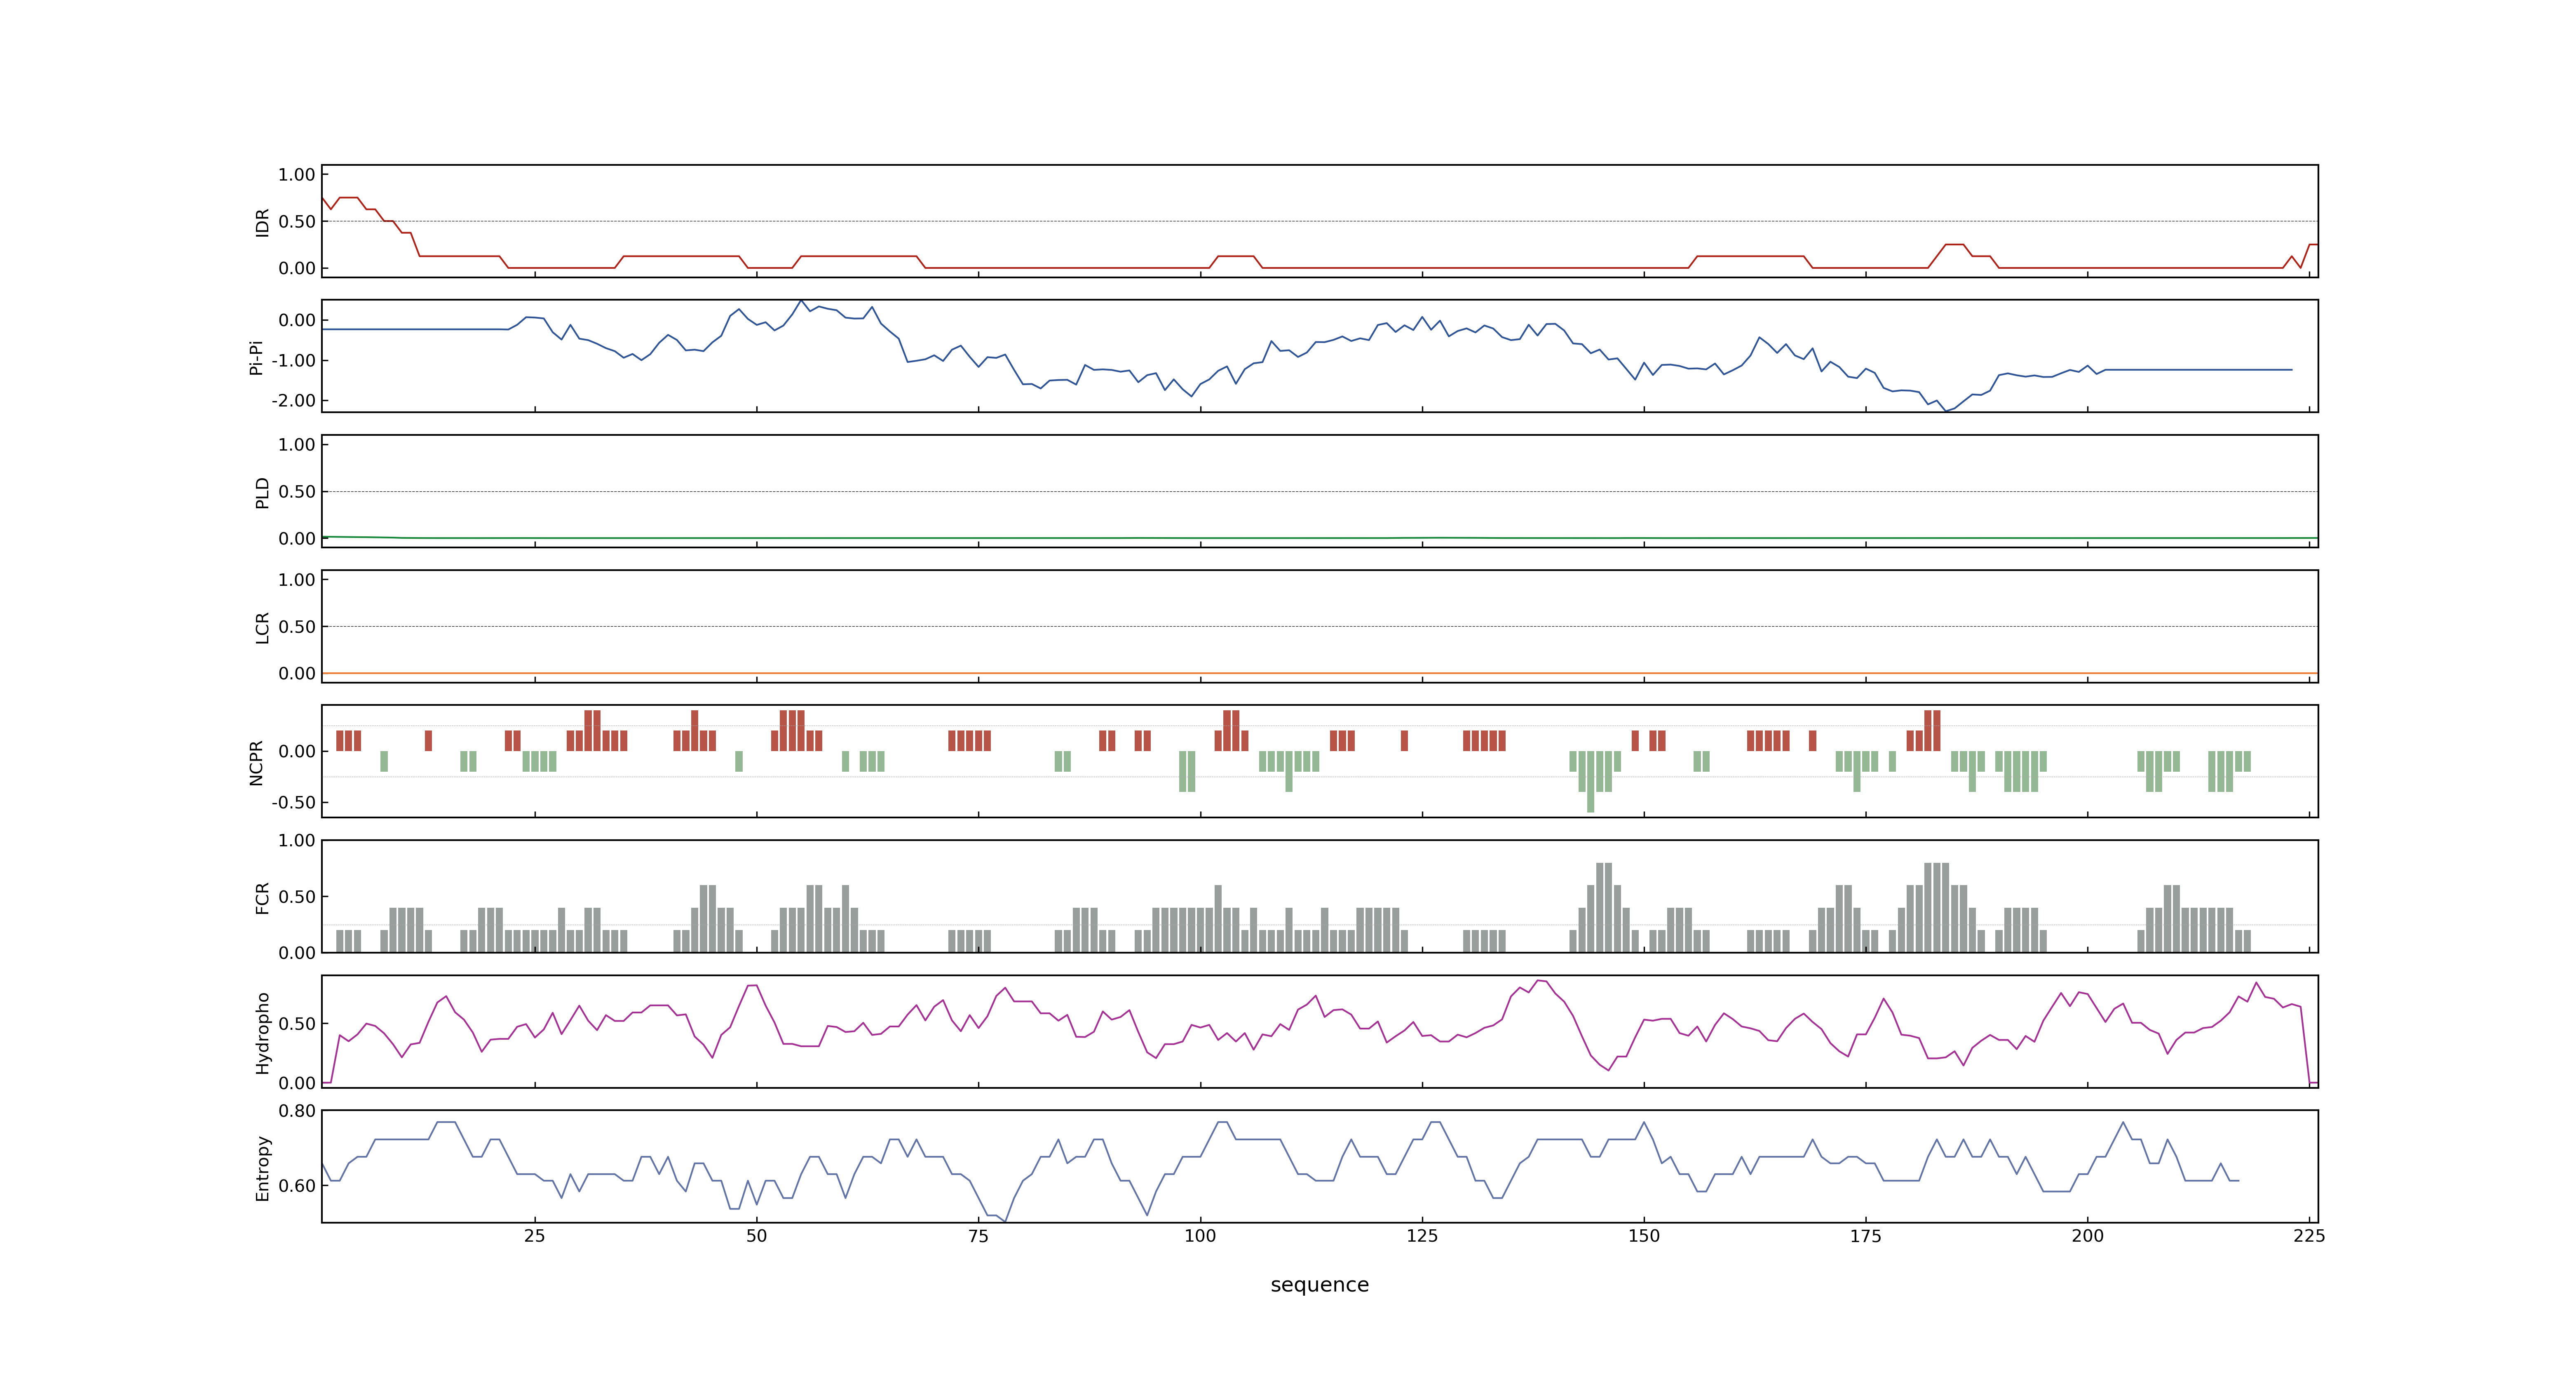This screenshot has width=2576, height=1374.
Task: Select the x-axis tick label 125
Action: [1422, 1236]
